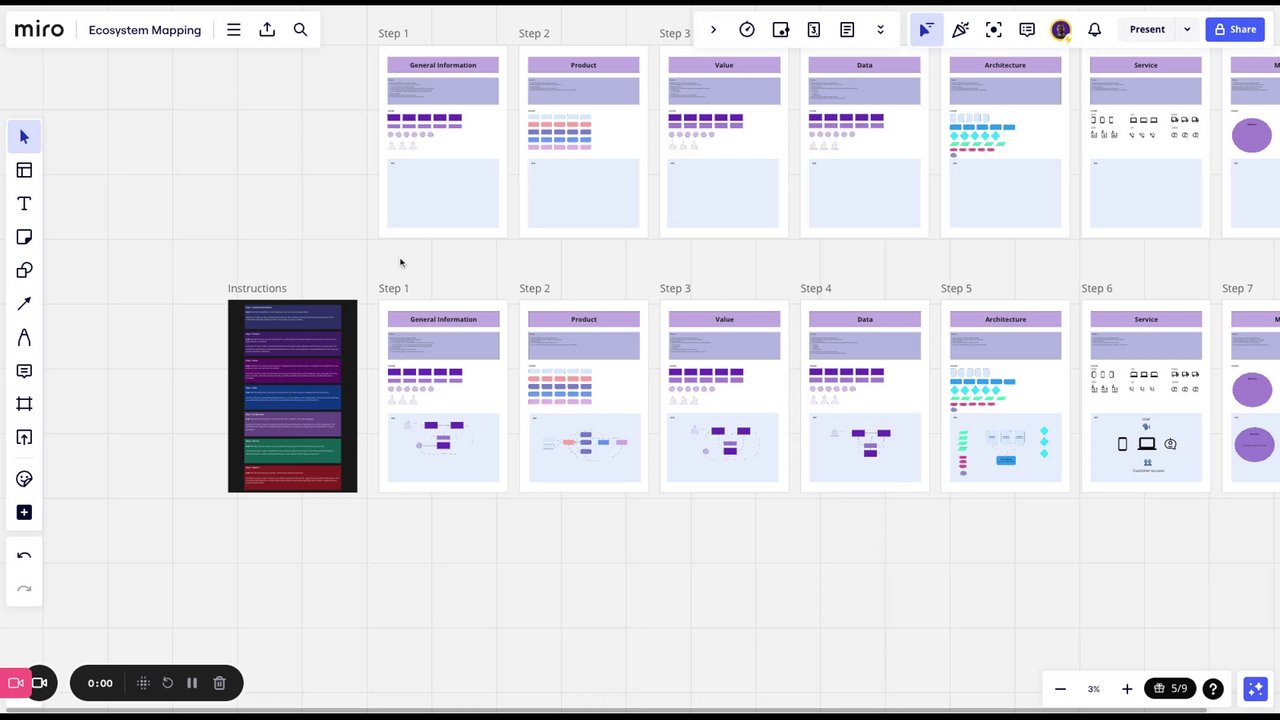1280x720 pixels.
Task: Open more tools plus button
Action: click(x=24, y=512)
